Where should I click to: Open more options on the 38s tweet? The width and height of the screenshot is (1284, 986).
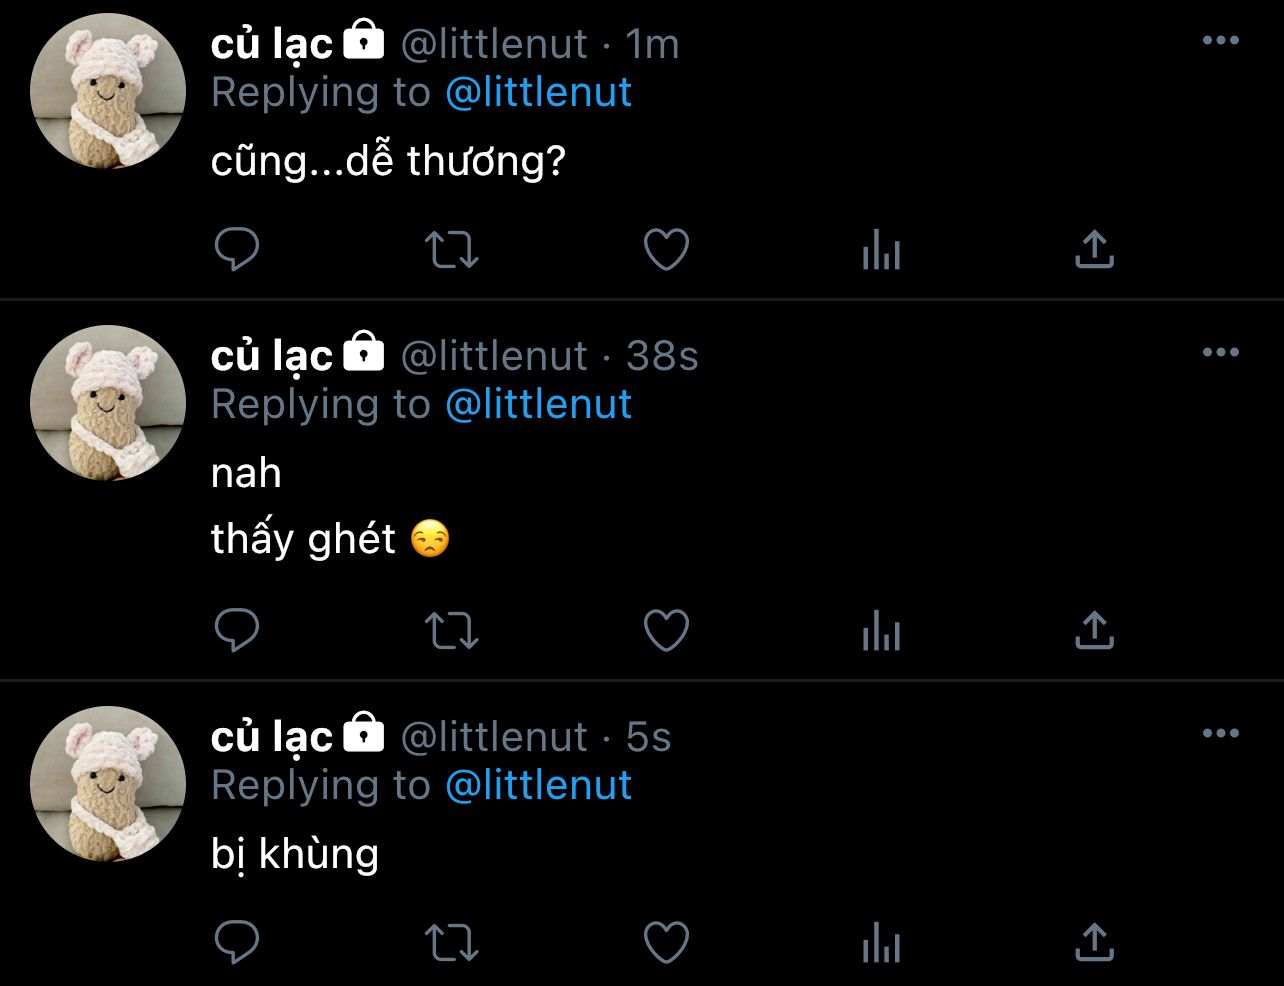click(1220, 353)
